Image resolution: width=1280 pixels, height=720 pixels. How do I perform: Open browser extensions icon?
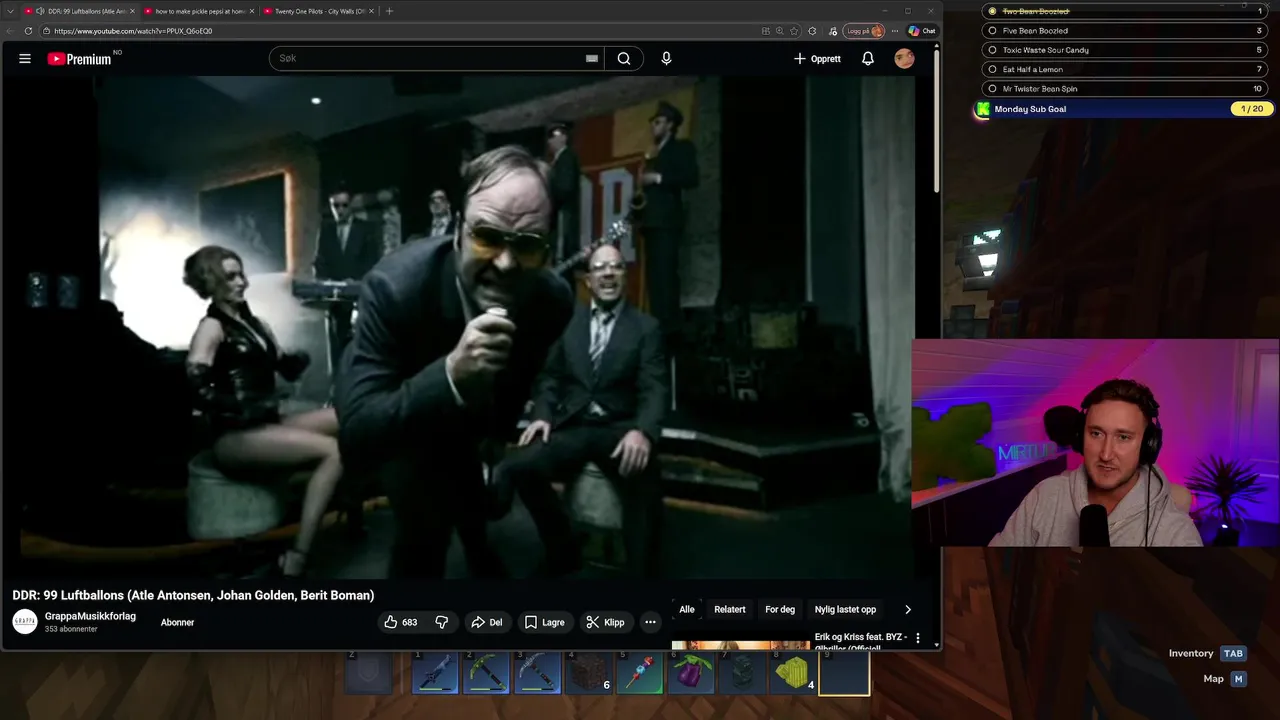click(x=812, y=31)
